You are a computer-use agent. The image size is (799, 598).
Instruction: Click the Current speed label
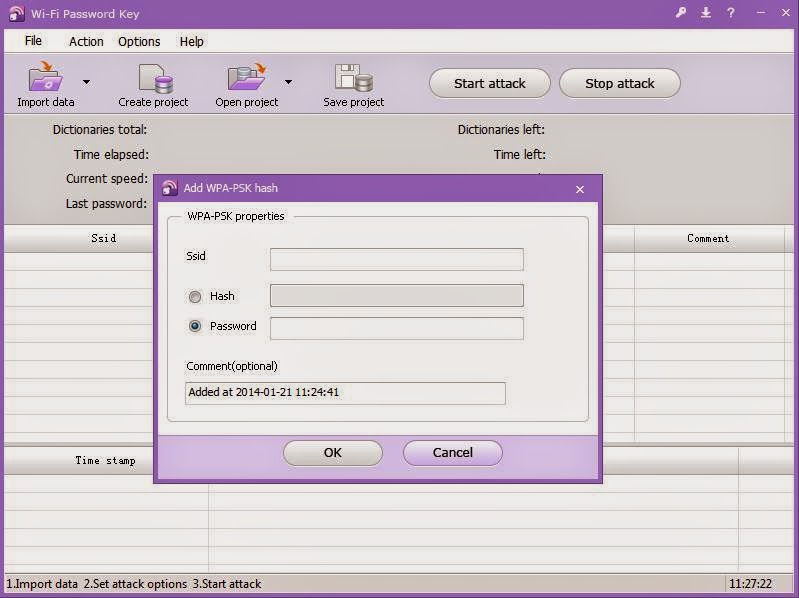pos(107,179)
